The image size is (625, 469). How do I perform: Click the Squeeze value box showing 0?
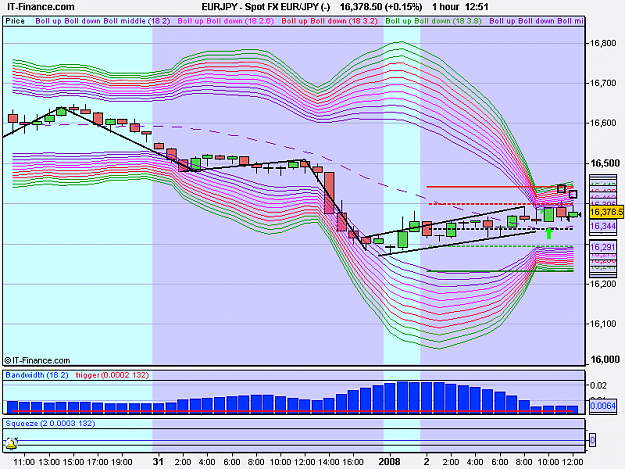592,440
